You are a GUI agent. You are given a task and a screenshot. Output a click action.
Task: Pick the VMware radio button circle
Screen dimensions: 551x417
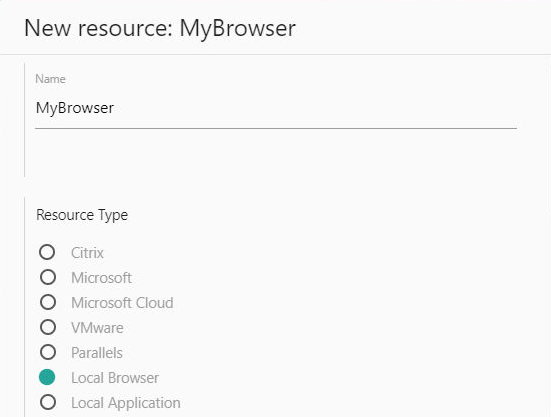48,327
